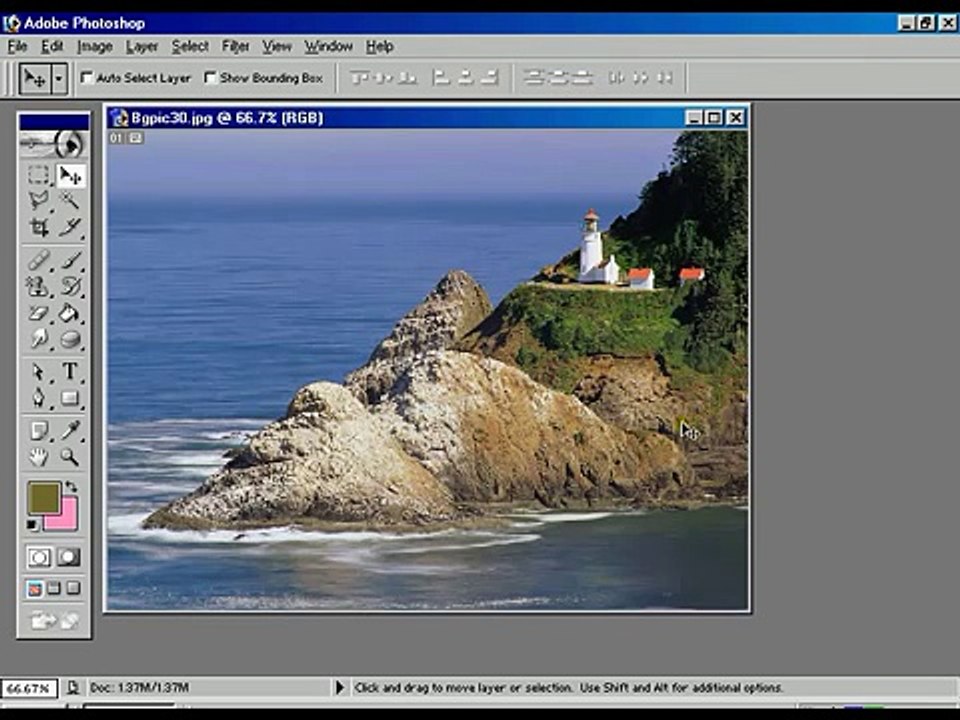Click the Align Left Edges button
Viewport: 960px width, 720px height.
click(x=440, y=78)
